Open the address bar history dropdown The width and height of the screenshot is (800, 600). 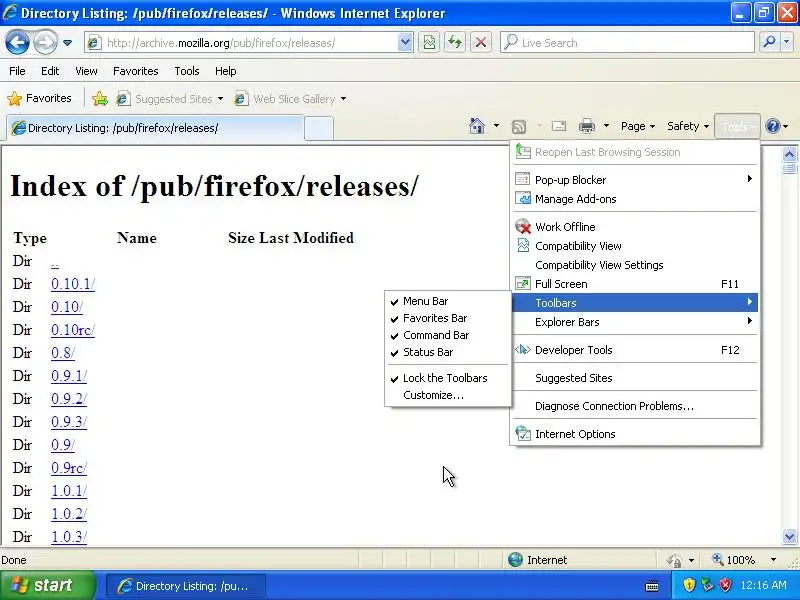(405, 42)
